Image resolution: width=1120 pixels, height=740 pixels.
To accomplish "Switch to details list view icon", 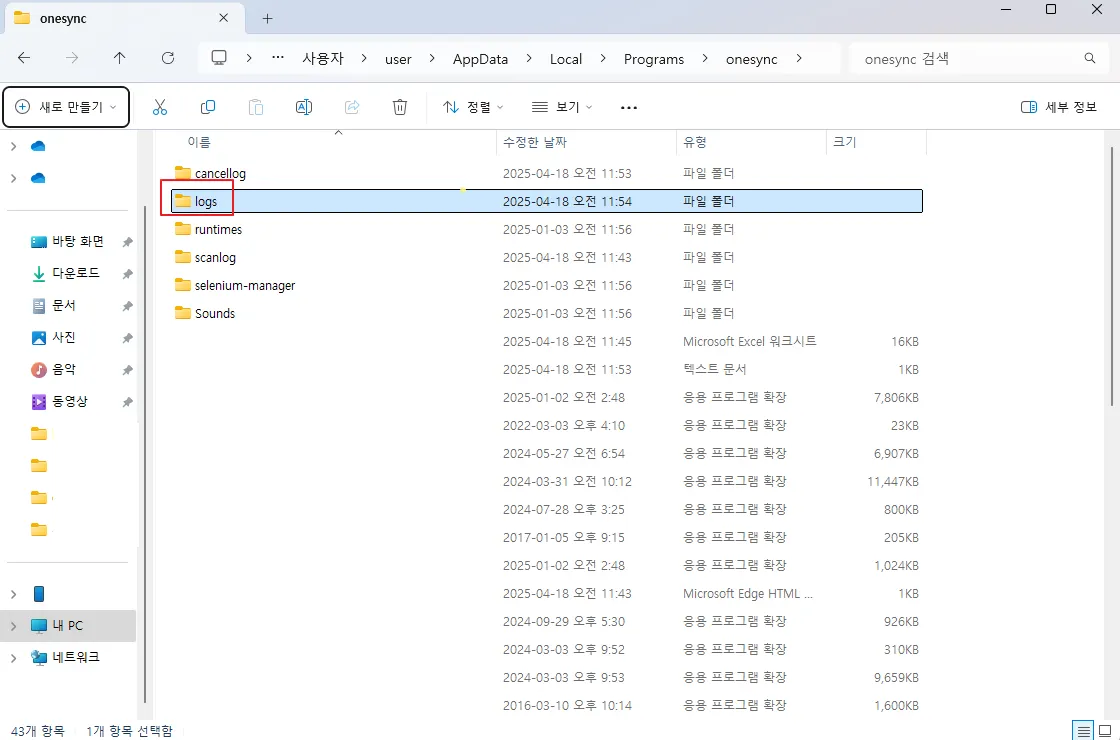I will [x=1084, y=731].
